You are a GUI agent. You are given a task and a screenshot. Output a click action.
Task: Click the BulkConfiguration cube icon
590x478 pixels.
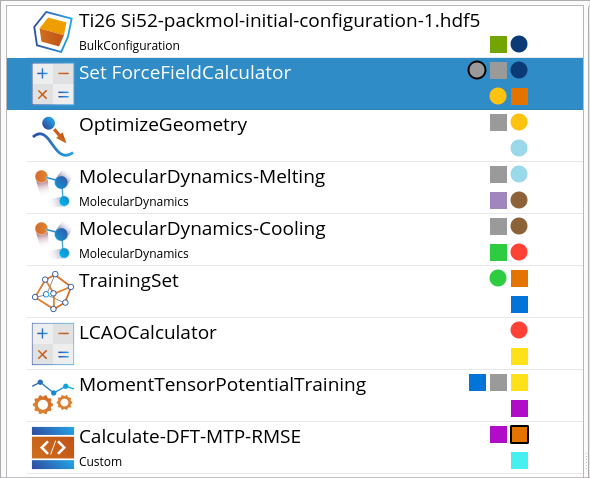point(53,32)
